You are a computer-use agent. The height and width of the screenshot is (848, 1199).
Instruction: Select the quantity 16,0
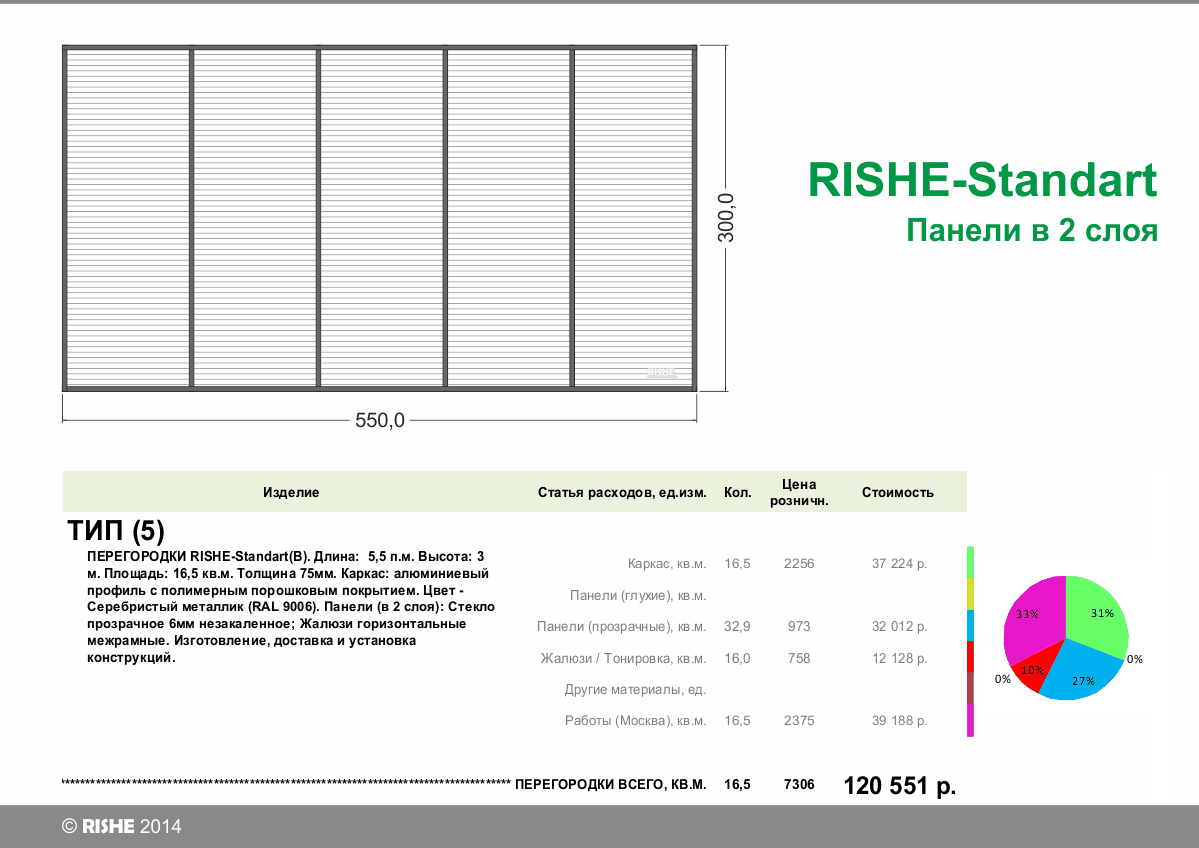point(737,658)
